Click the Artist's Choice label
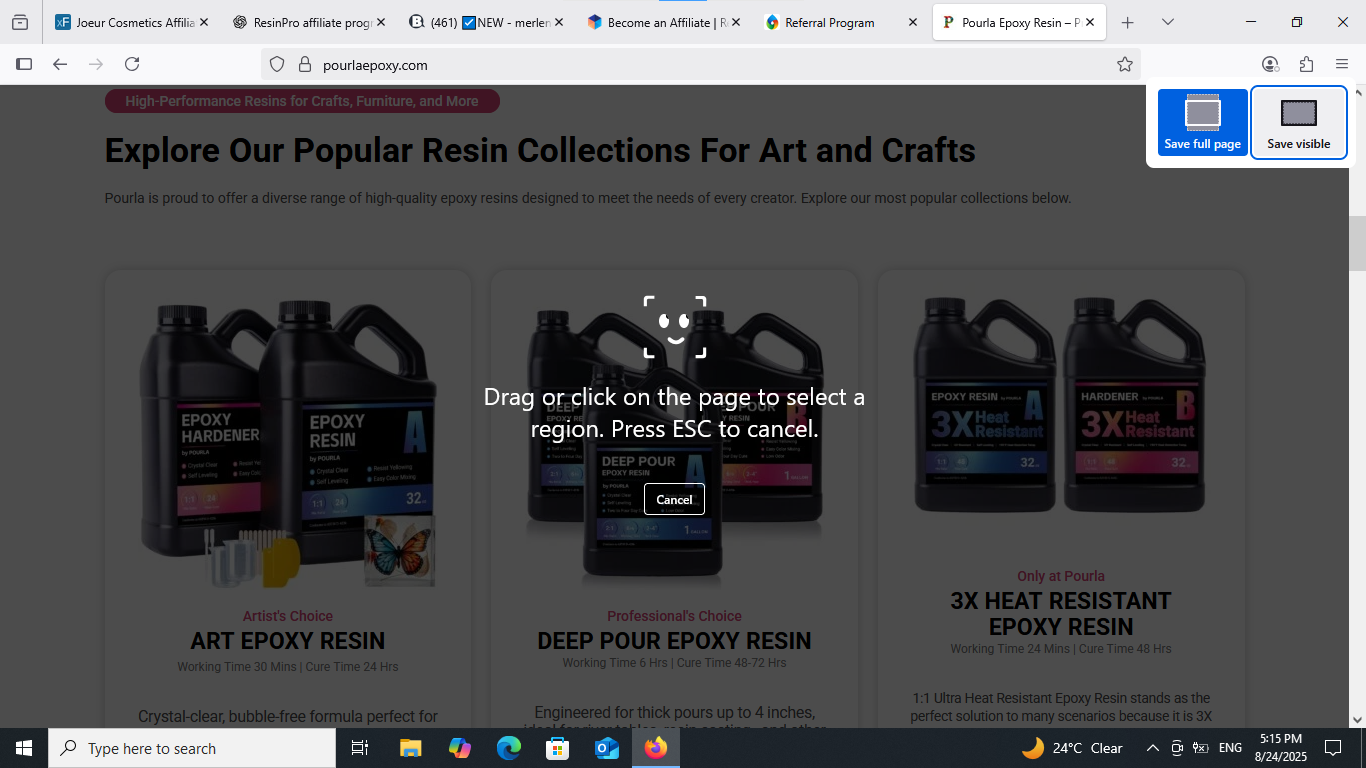The width and height of the screenshot is (1366, 768). pos(288,616)
